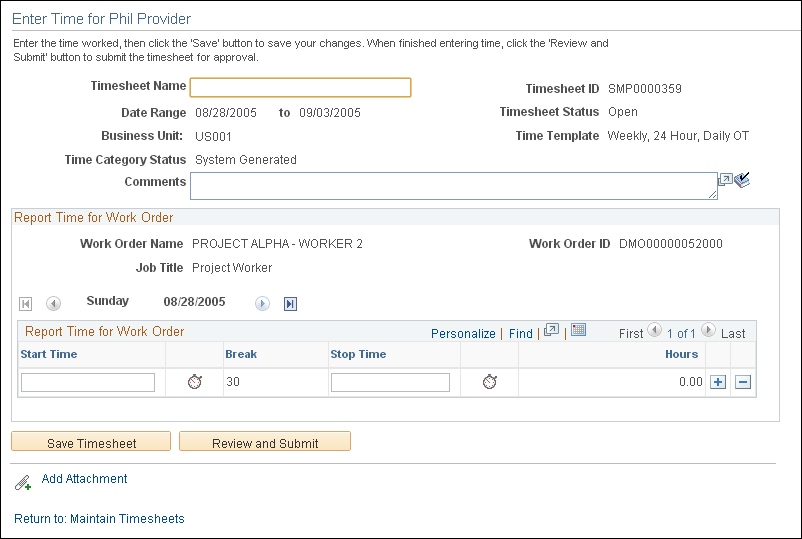802x539 pixels.
Task: Open Personalize grid link
Action: click(463, 333)
